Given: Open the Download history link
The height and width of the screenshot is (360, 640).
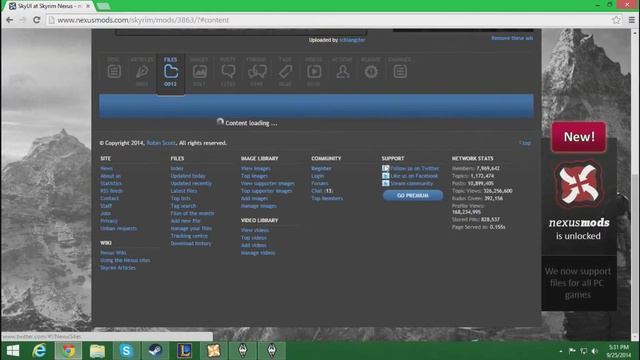Looking at the screenshot, I should tap(191, 244).
